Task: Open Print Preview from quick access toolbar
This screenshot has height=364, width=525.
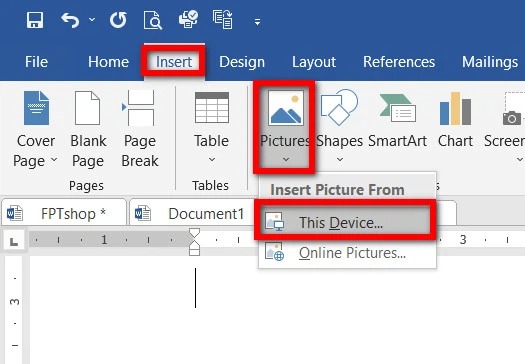Action: [x=153, y=20]
